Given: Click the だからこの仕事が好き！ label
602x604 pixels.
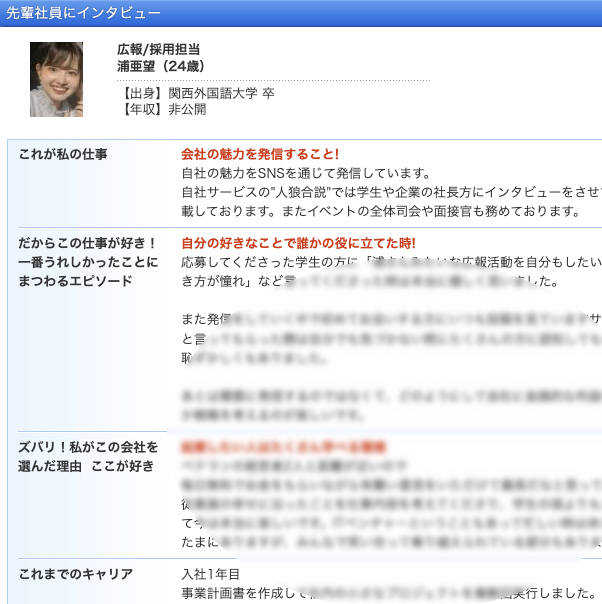Looking at the screenshot, I should (88, 243).
